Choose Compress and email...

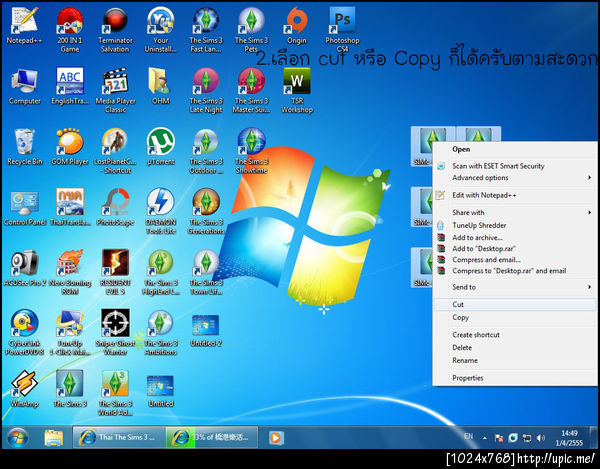(515, 259)
